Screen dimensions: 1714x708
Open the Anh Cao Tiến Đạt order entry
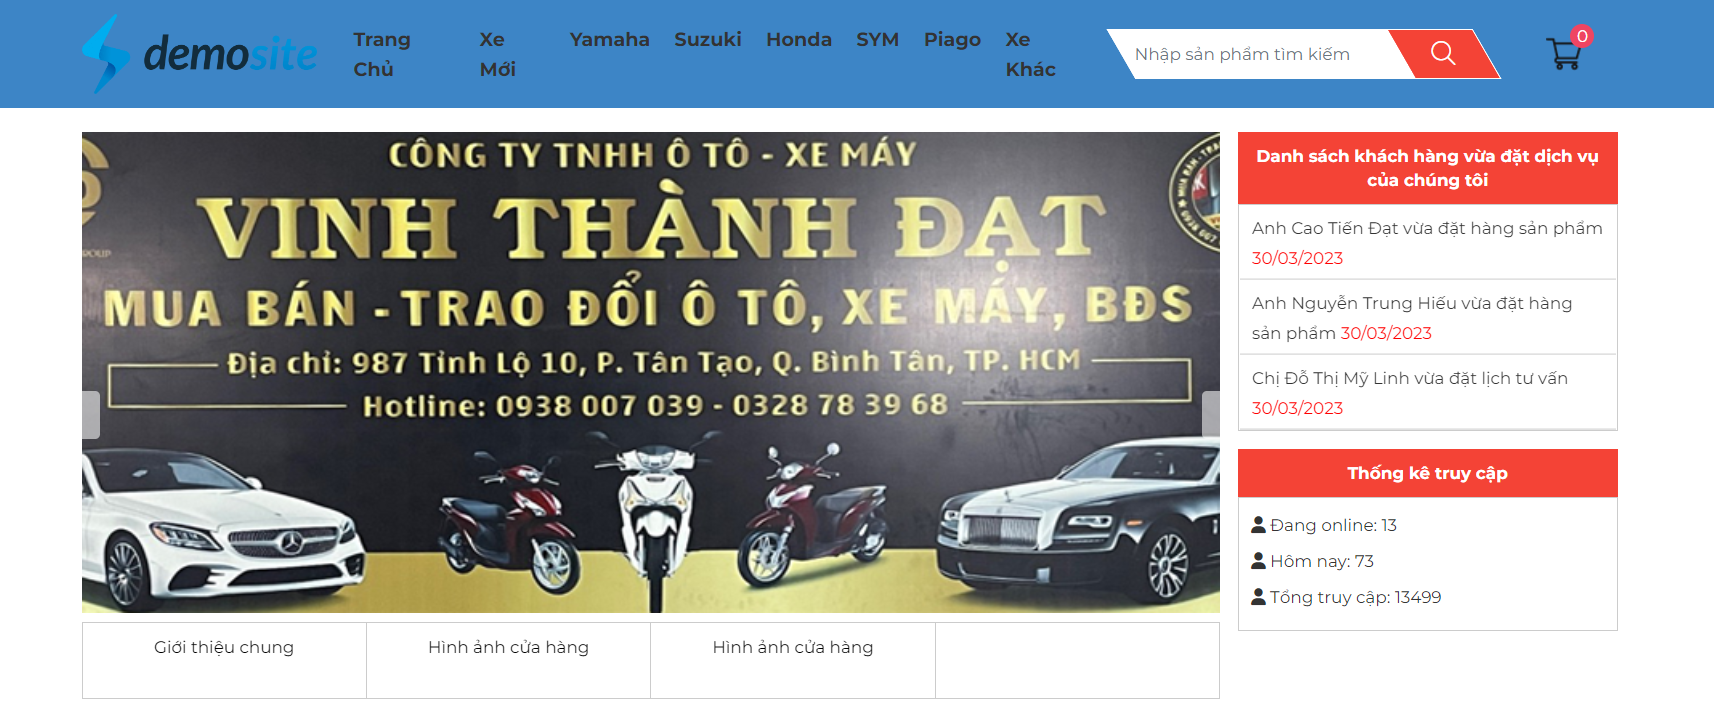(x=1427, y=242)
